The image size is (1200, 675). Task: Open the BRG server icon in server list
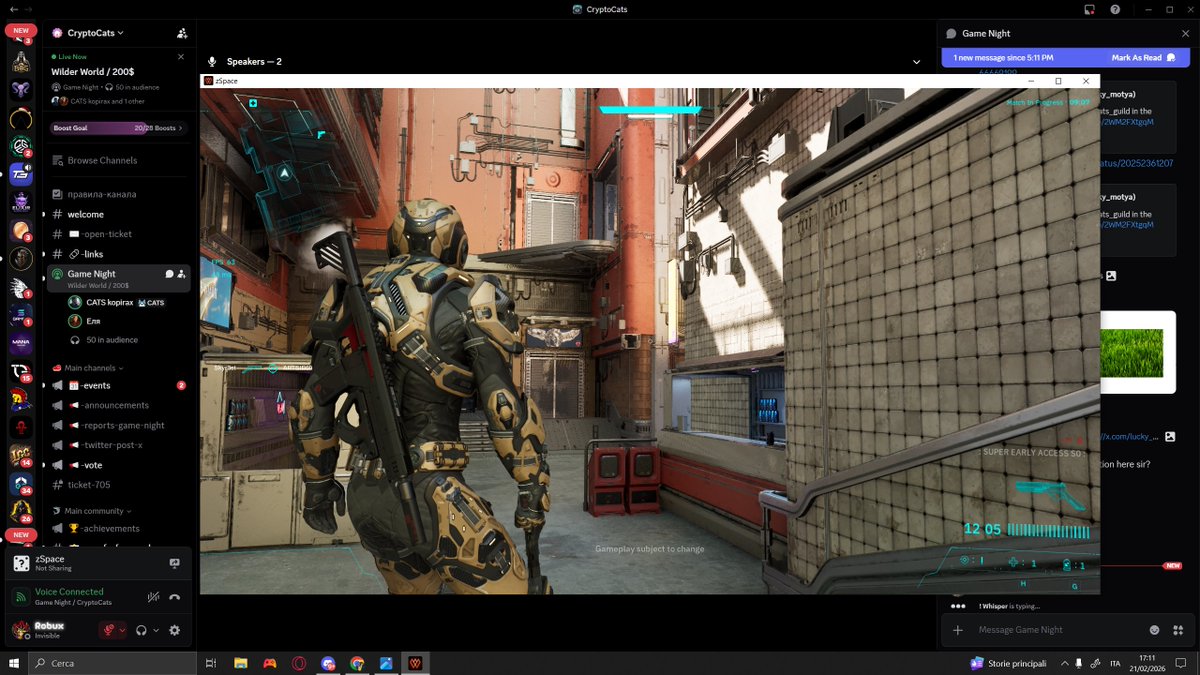click(x=21, y=61)
